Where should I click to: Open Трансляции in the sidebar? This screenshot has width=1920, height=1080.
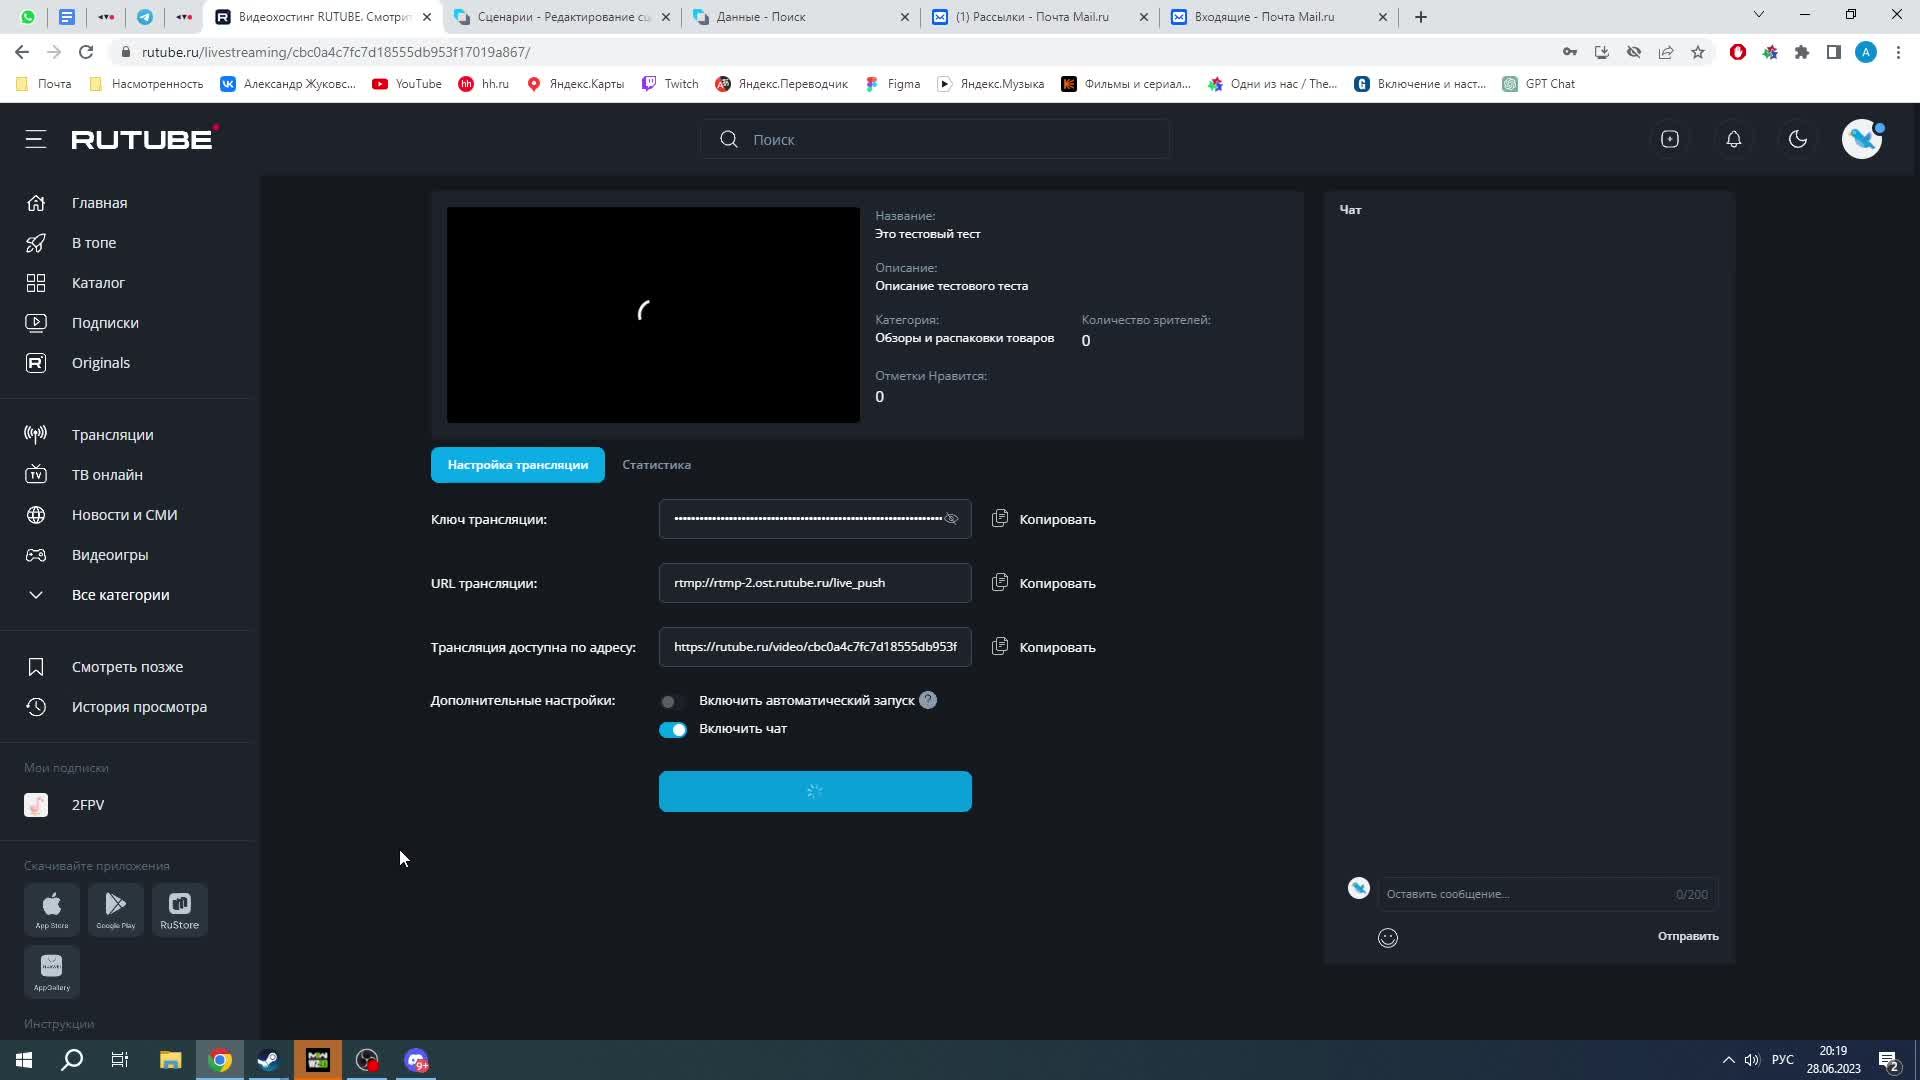click(x=112, y=435)
